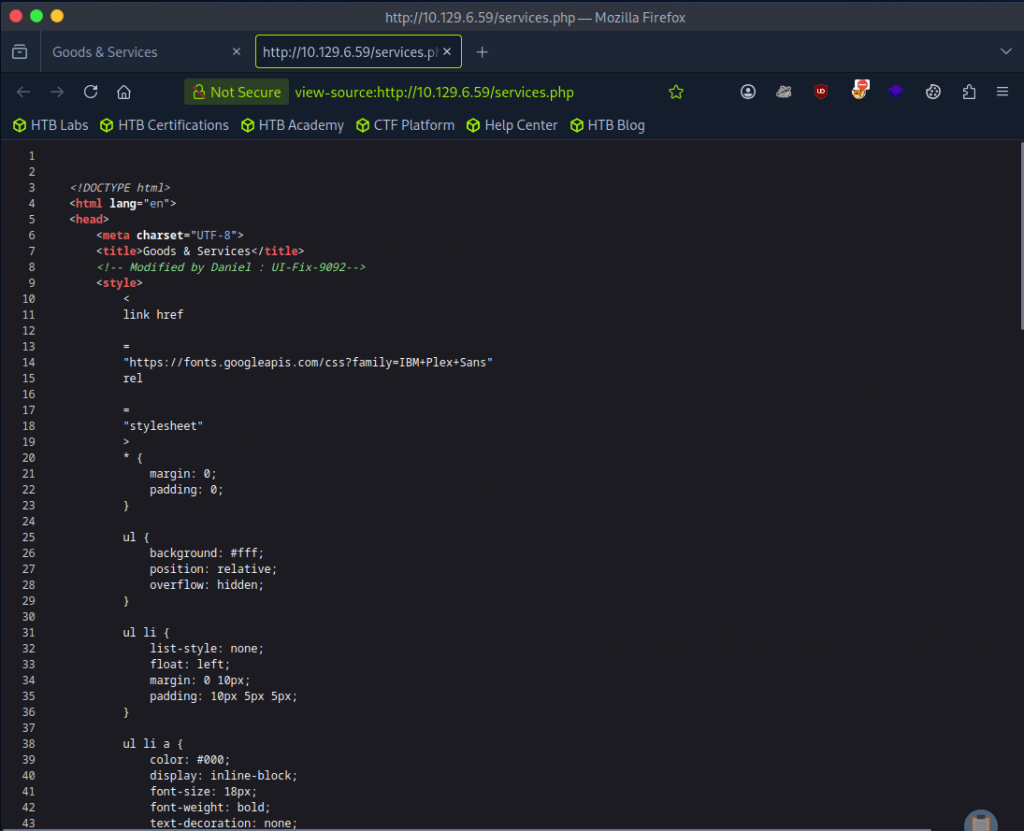This screenshot has width=1024, height=831.
Task: Open the fox extension with red badge
Action: coord(859,91)
